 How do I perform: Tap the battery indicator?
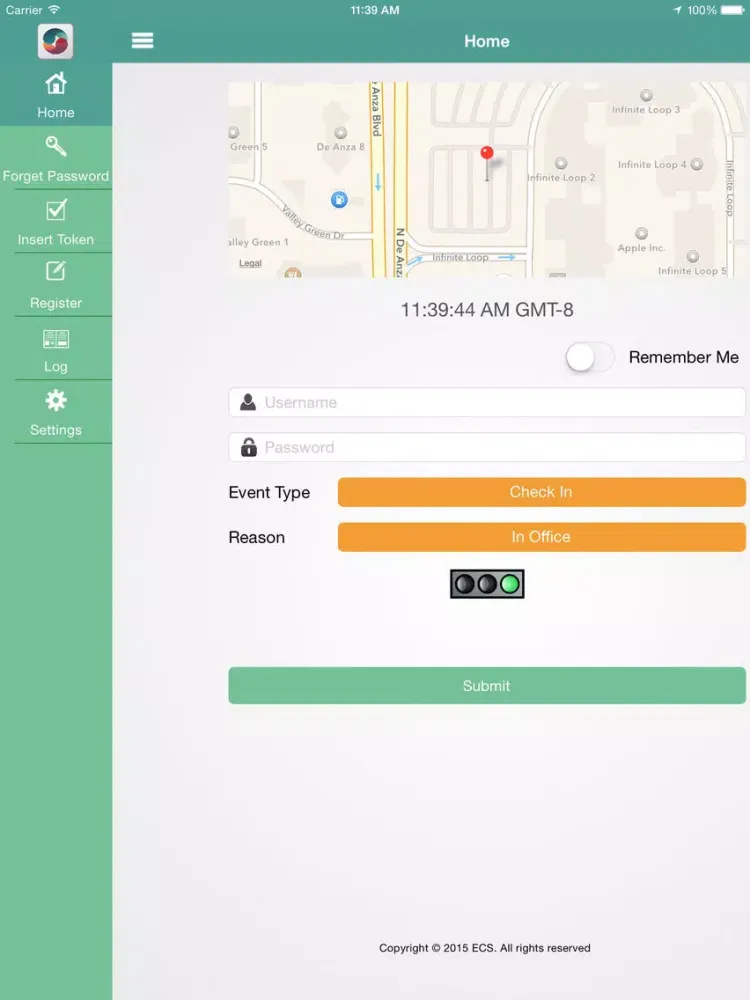coord(732,10)
